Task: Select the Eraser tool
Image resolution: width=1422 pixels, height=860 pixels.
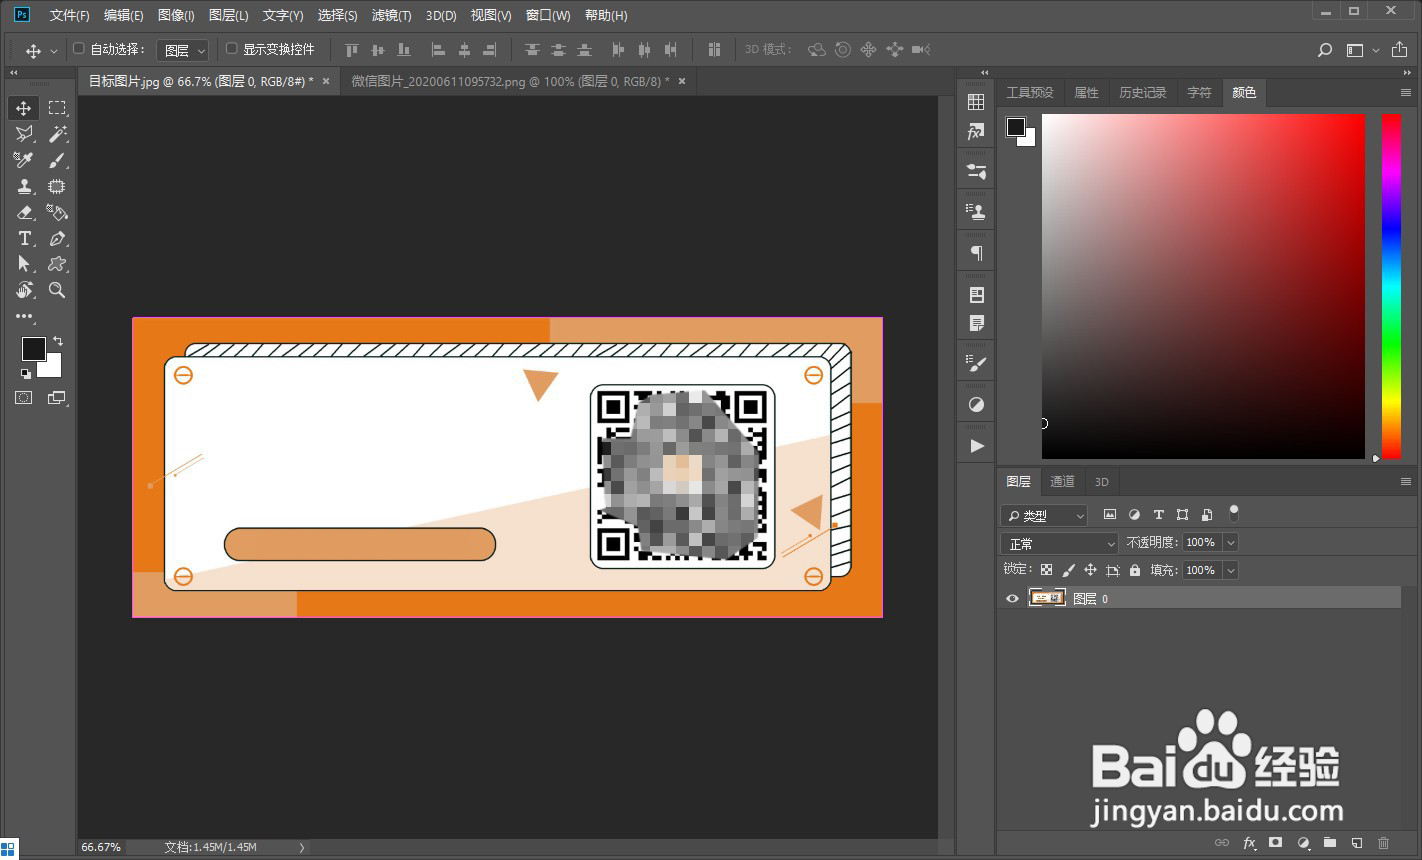Action: [24, 212]
